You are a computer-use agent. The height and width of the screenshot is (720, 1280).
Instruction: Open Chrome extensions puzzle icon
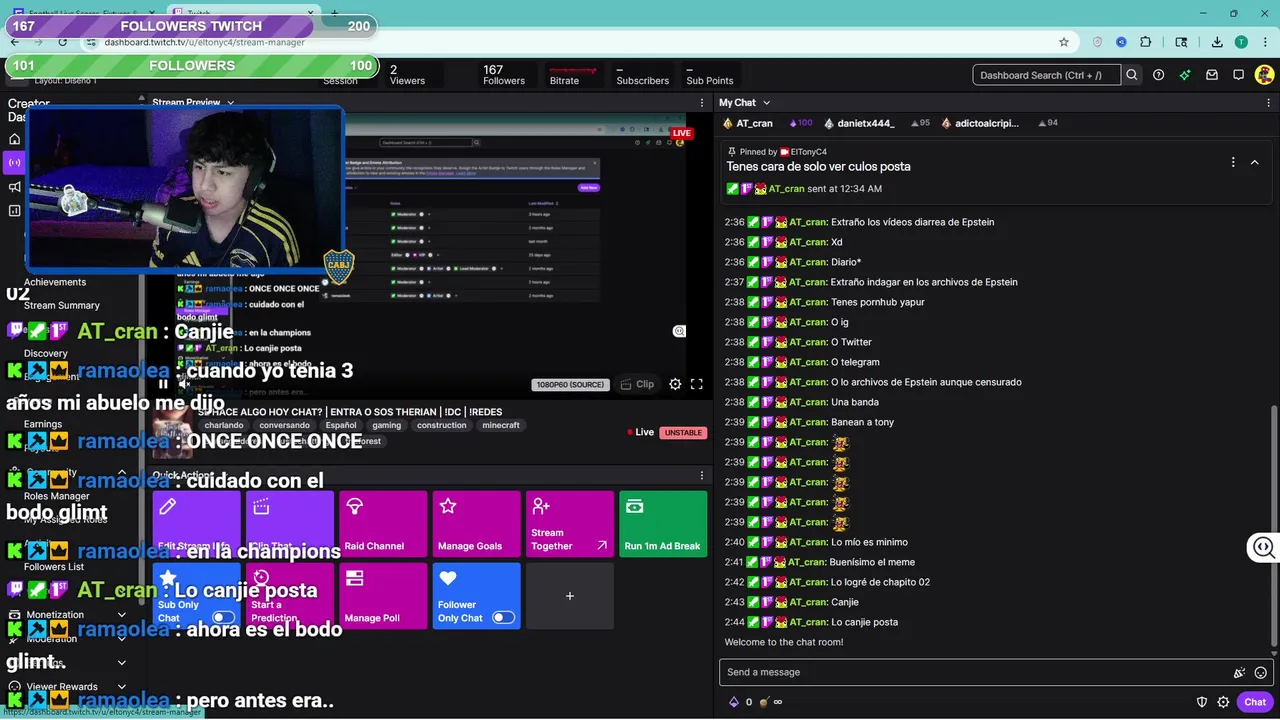point(1146,42)
